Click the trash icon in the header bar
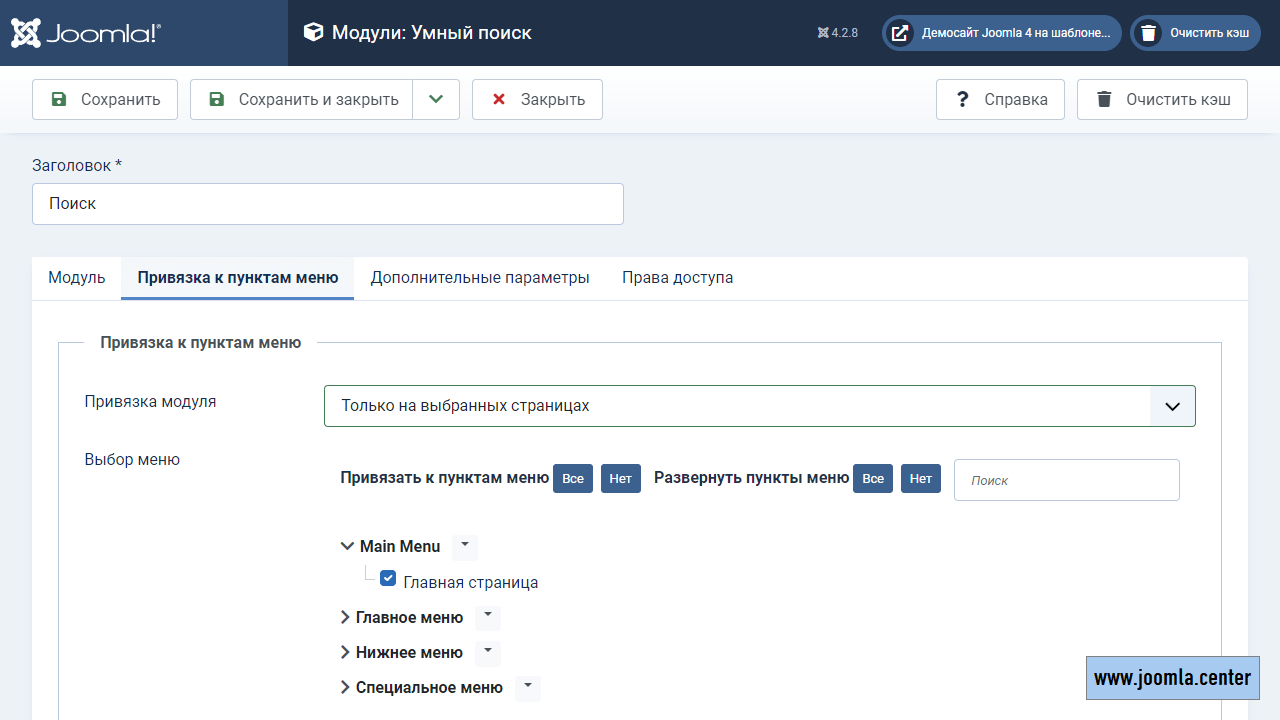This screenshot has height=720, width=1280. coord(1149,33)
